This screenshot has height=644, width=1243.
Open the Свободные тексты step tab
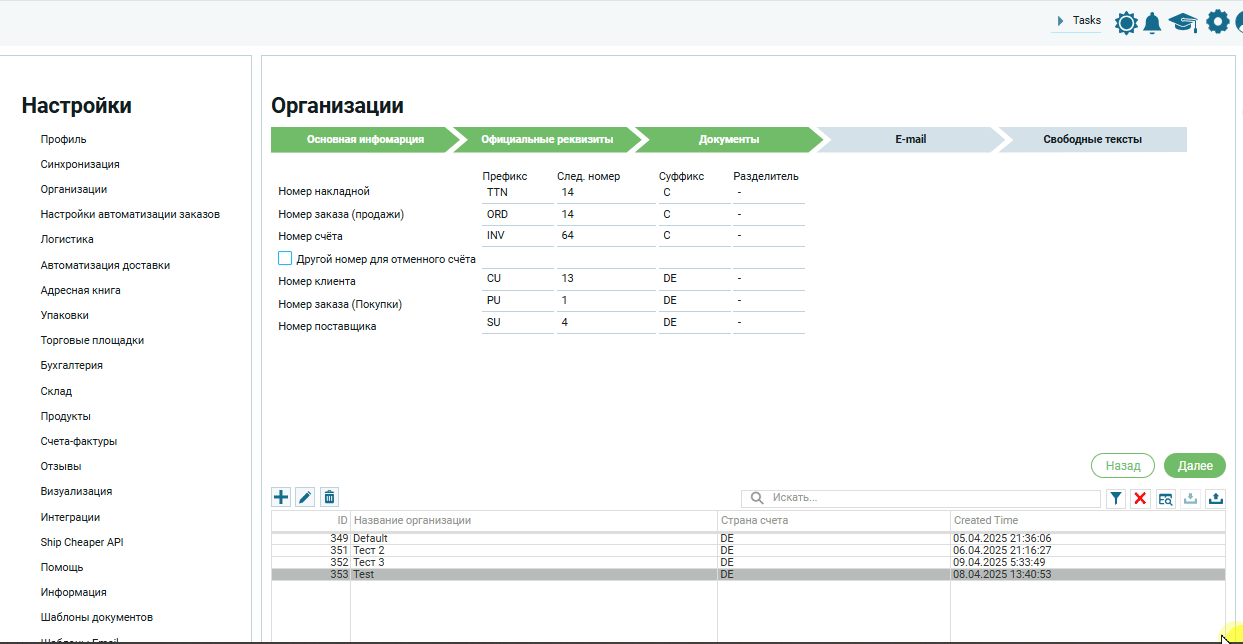click(1092, 140)
